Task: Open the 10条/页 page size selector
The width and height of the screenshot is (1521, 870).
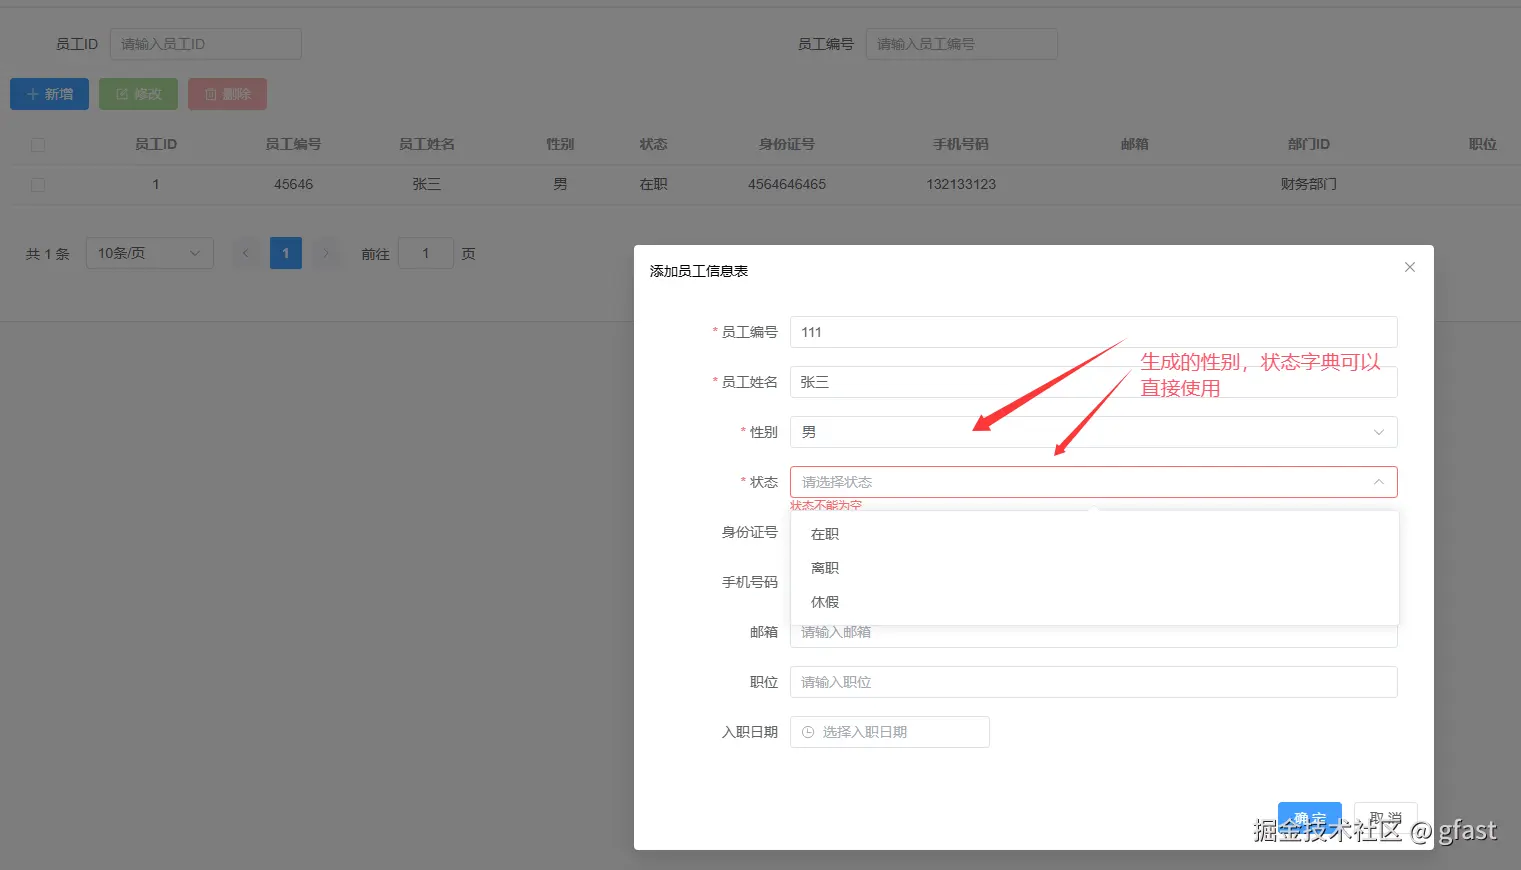Action: [150, 253]
